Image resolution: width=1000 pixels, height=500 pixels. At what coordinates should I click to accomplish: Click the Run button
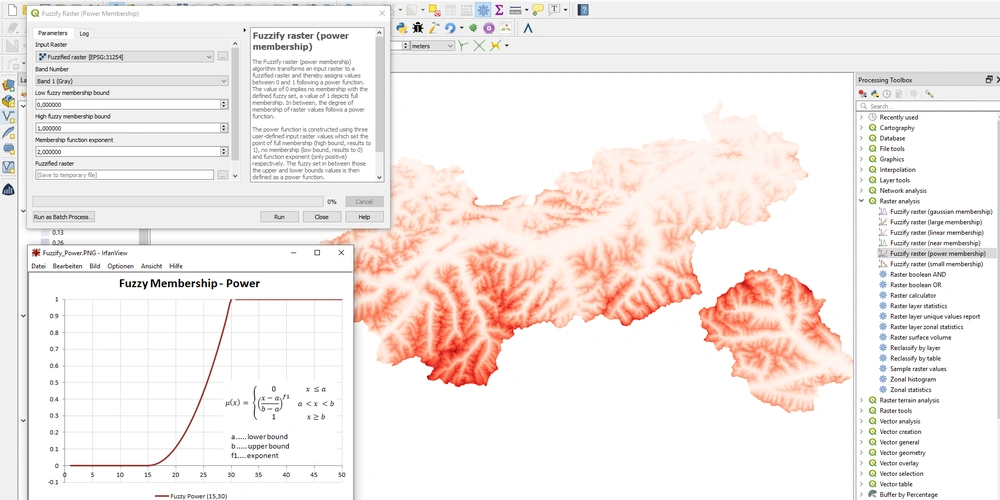(x=279, y=217)
